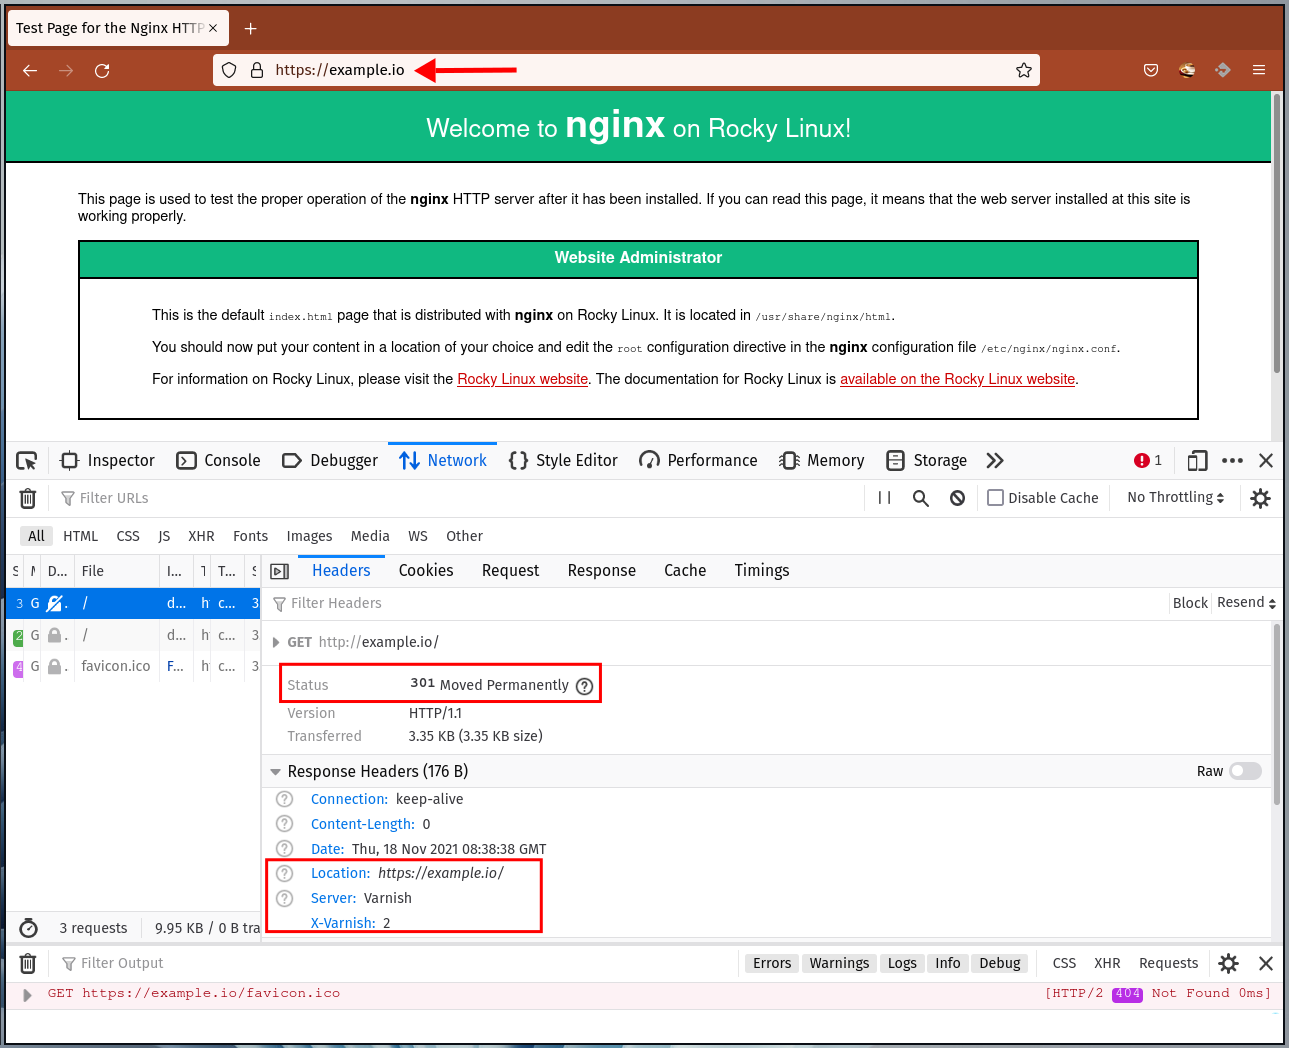Toggle the console XHR filter
Image resolution: width=1289 pixels, height=1048 pixels.
(1107, 963)
